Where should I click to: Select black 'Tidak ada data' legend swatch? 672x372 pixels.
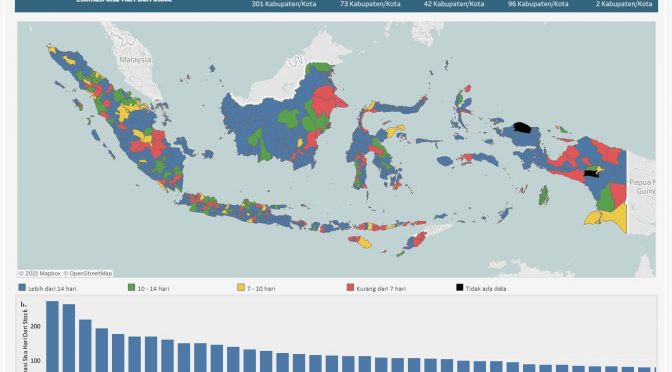pos(460,288)
